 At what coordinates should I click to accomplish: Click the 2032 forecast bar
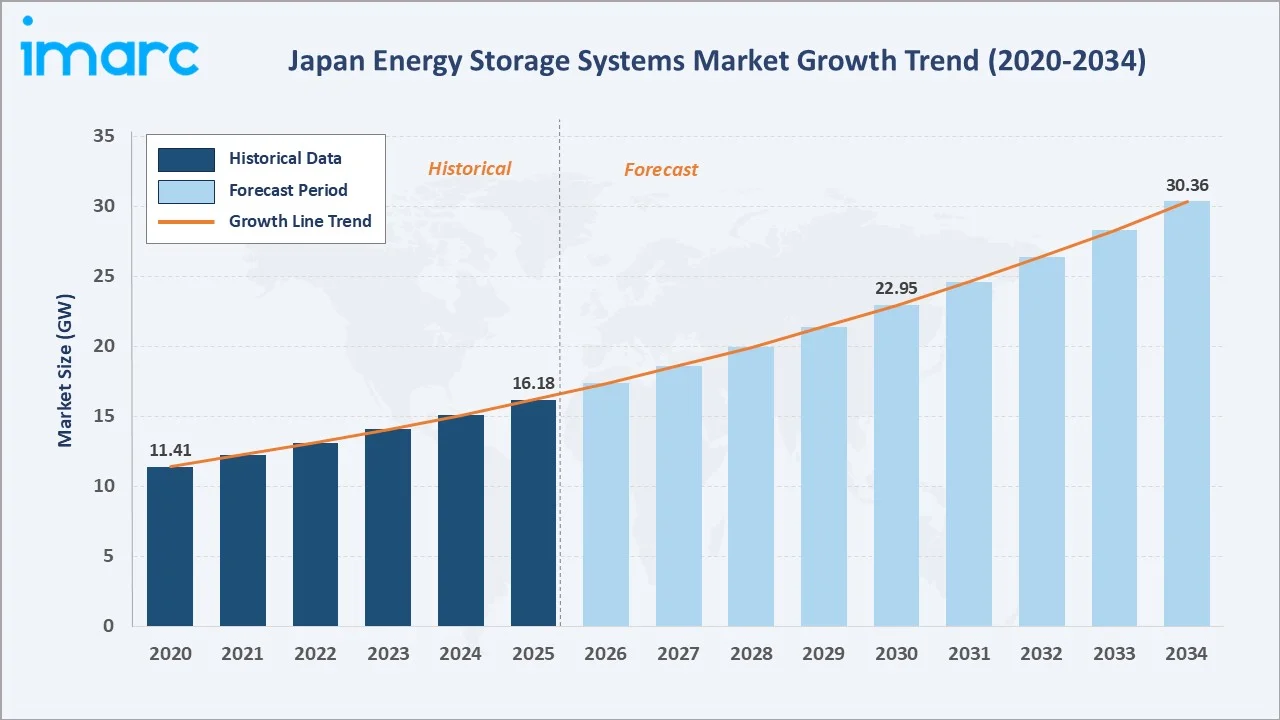pos(1042,441)
